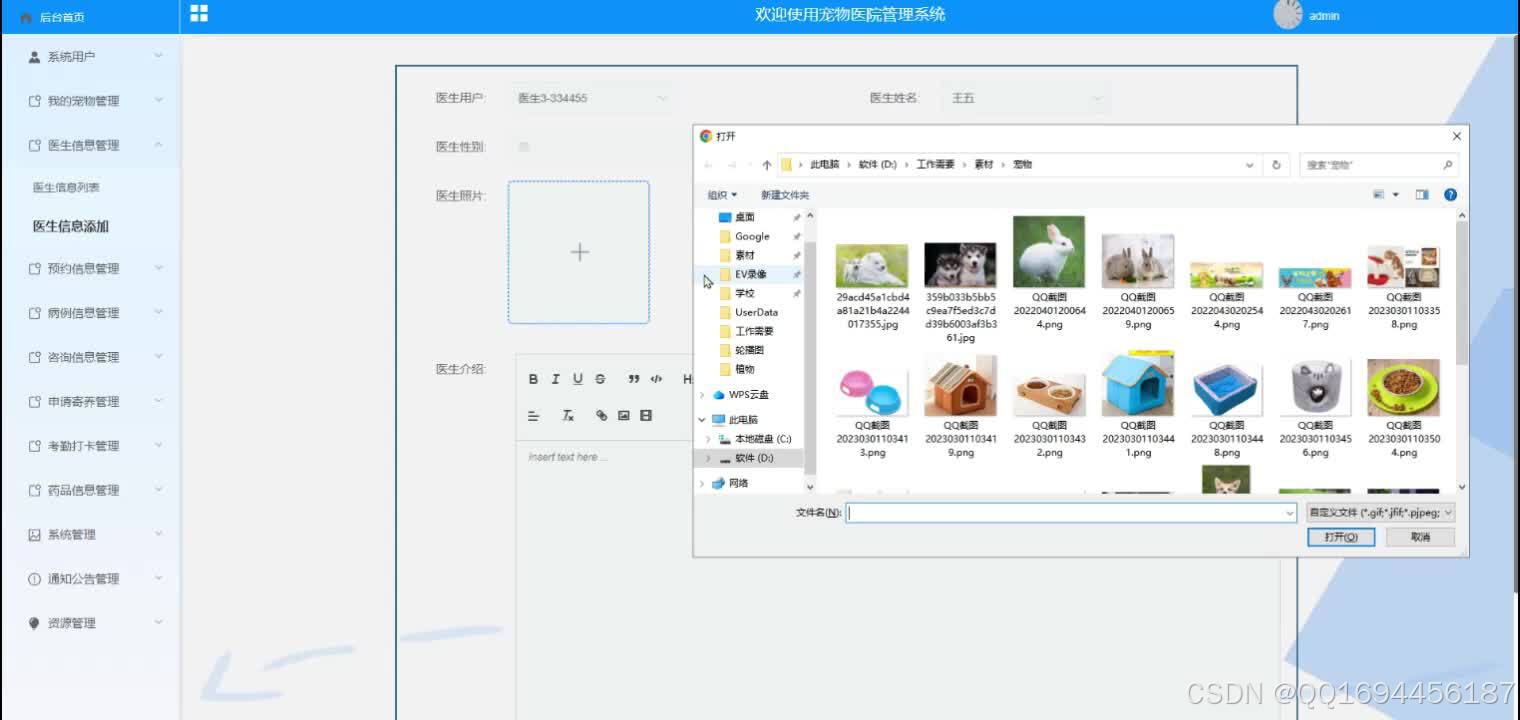Open the filename history dropdown arrow

(x=1289, y=512)
